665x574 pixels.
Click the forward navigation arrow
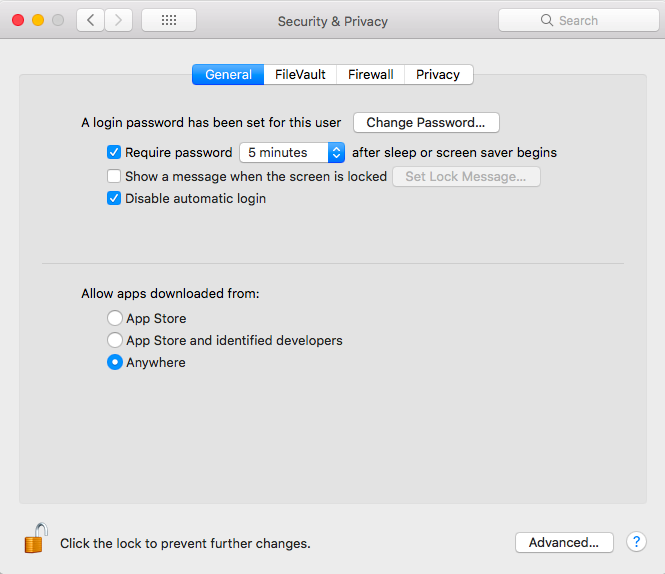pos(118,20)
